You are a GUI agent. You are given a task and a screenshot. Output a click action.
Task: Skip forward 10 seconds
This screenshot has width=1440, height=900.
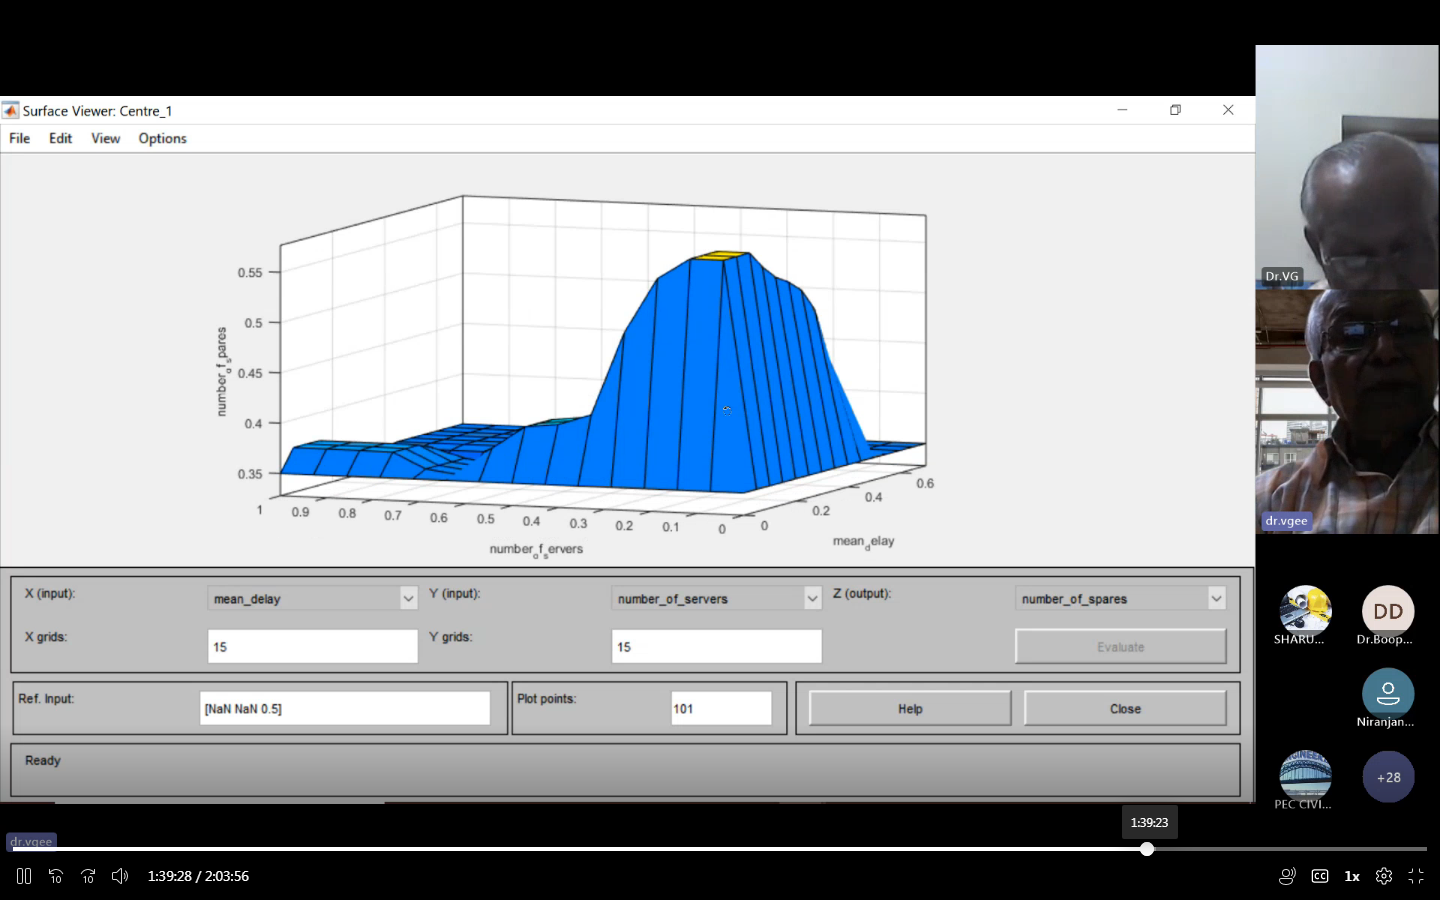pyautogui.click(x=88, y=876)
